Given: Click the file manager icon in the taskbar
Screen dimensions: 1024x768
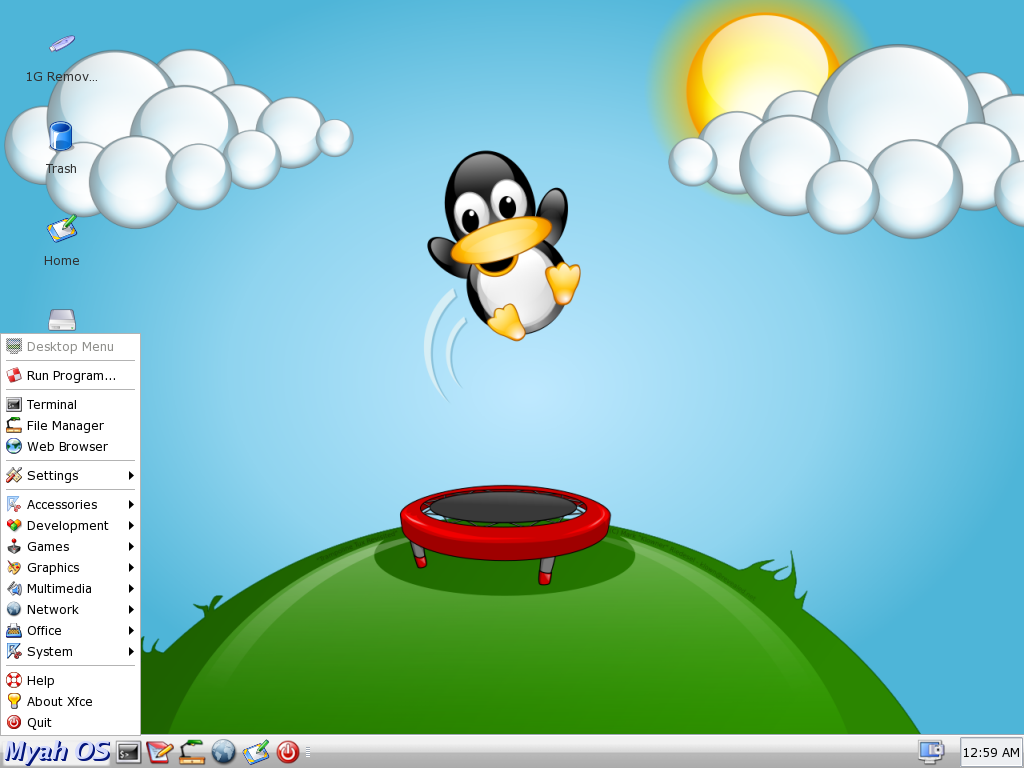Looking at the screenshot, I should (x=192, y=752).
